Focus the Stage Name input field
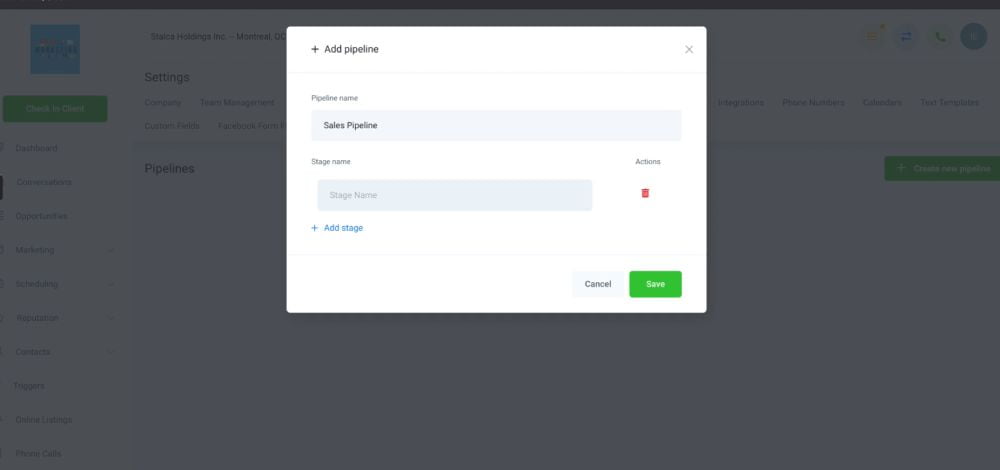 point(455,195)
